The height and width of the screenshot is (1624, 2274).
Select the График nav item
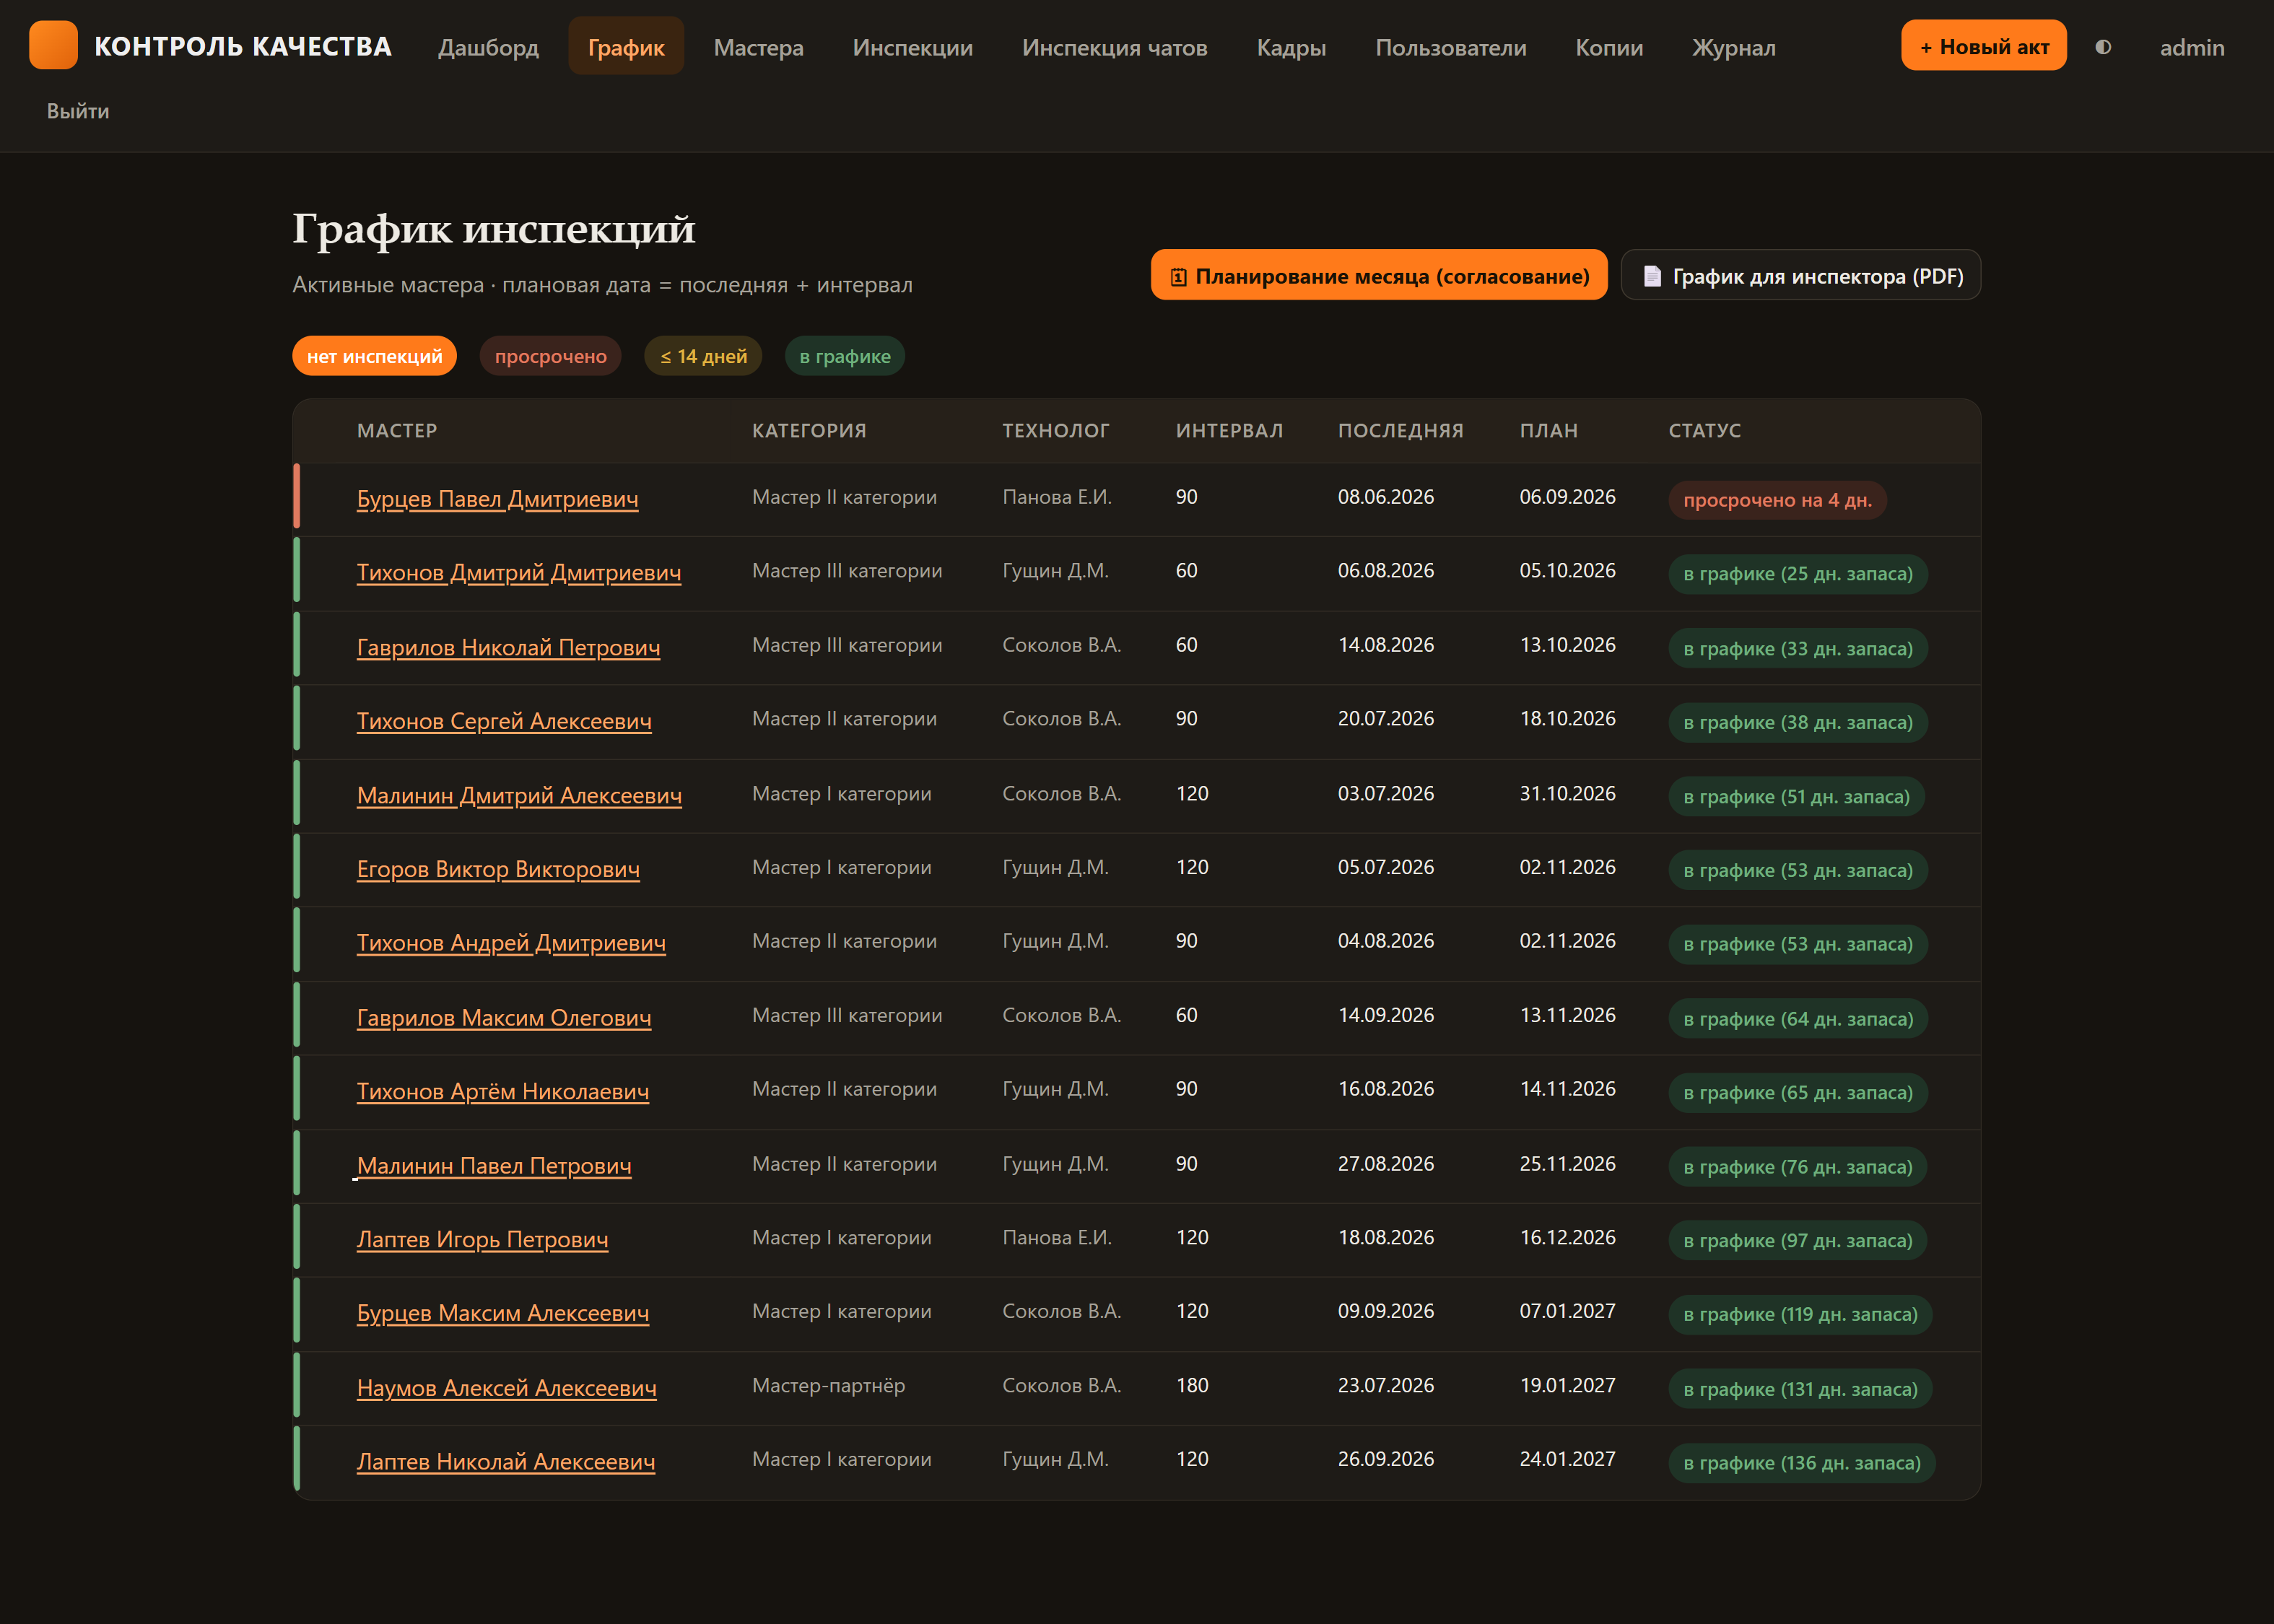coord(626,47)
